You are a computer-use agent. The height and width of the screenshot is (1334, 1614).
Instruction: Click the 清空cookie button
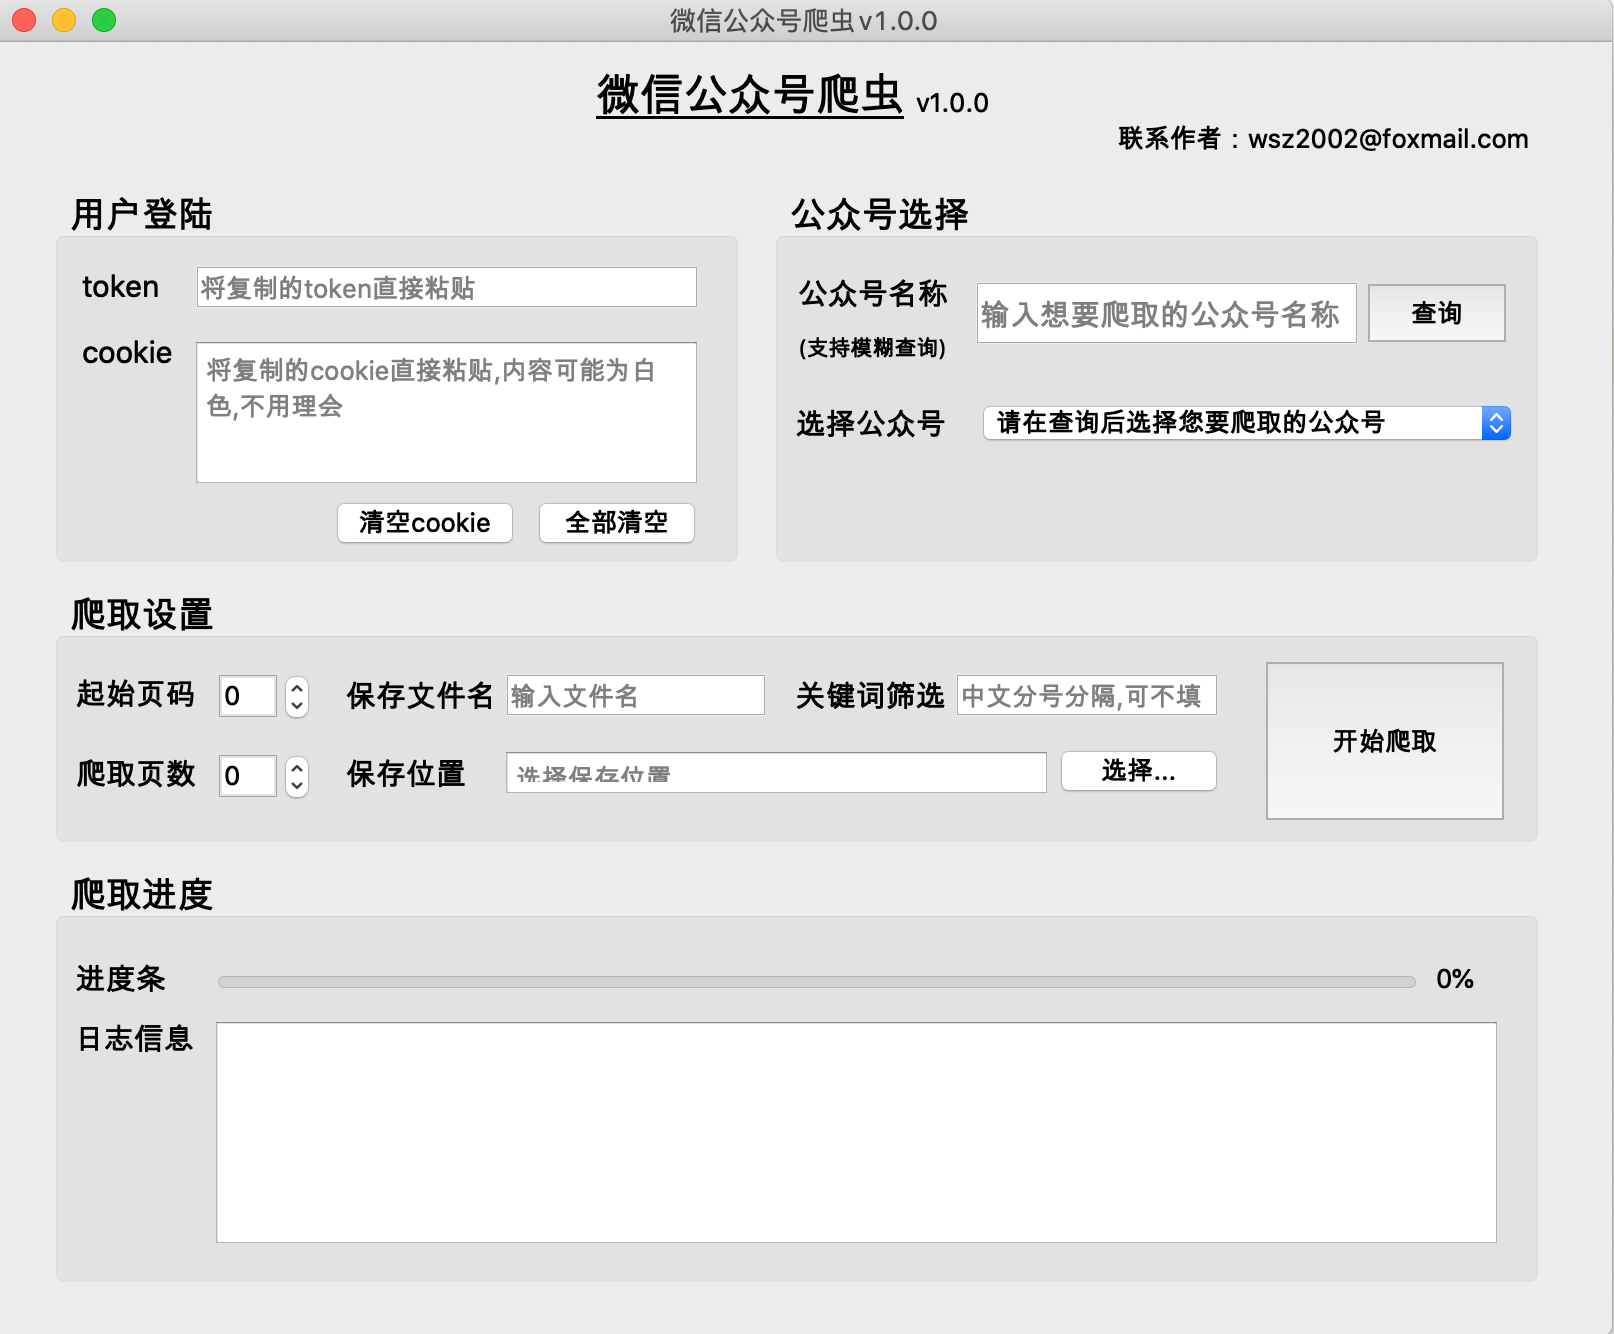425,522
